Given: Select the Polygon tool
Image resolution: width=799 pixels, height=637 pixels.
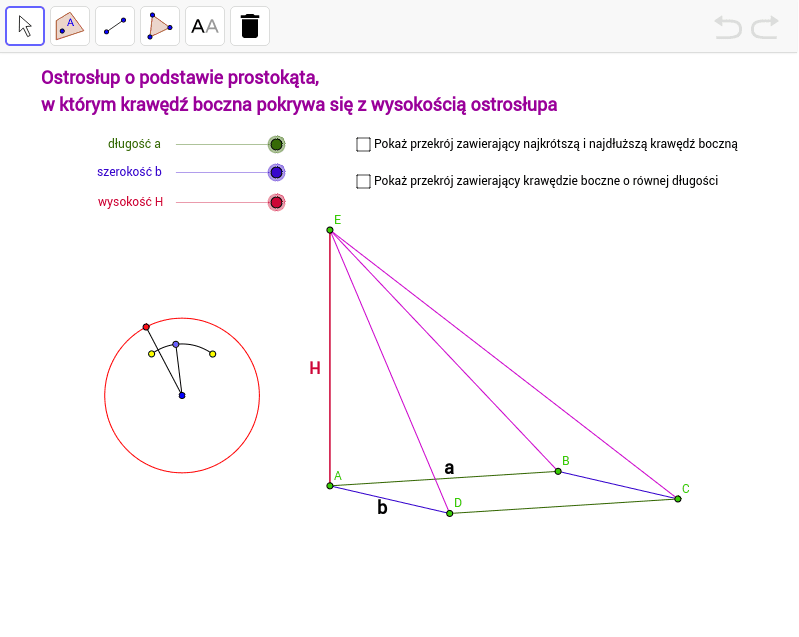Looking at the screenshot, I should pyautogui.click(x=70, y=26).
